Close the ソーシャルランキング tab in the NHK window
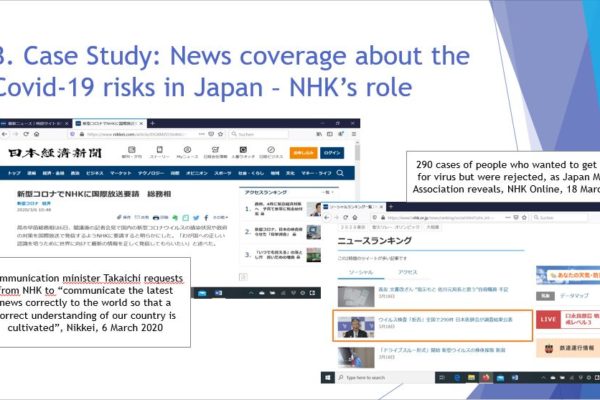 pyautogui.click(x=381, y=207)
